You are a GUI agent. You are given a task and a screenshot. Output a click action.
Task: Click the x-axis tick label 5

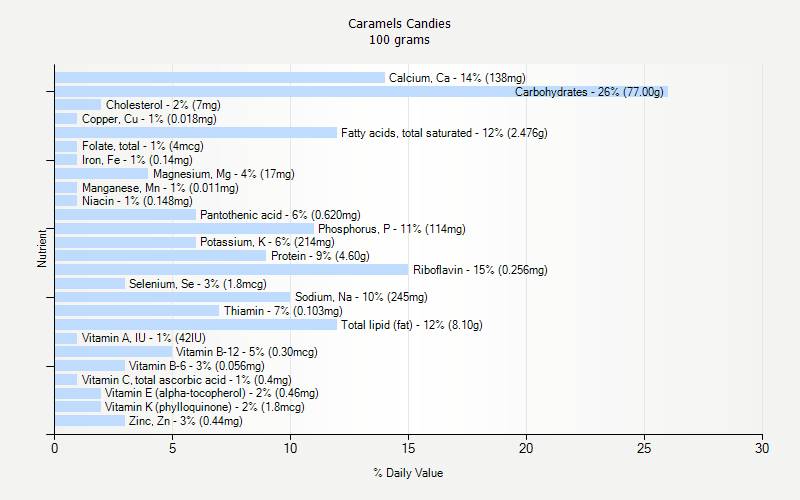click(172, 448)
